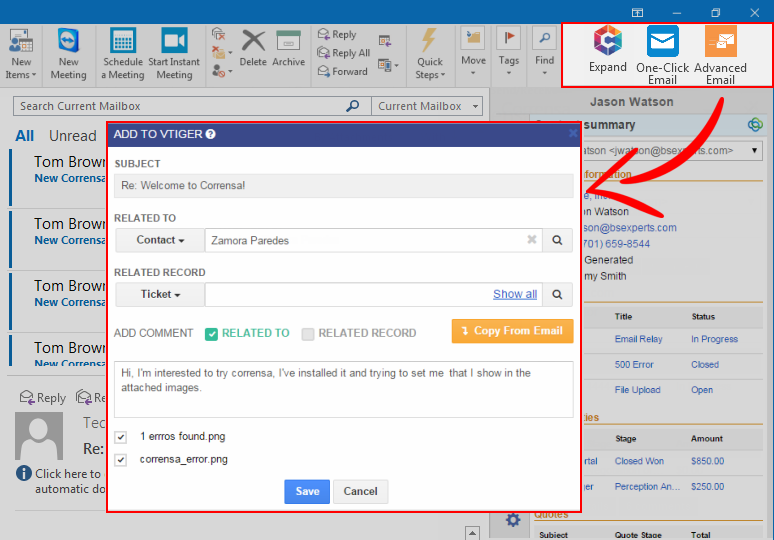This screenshot has height=540, width=774.
Task: Click the Closed Won stage cell
Action: pyautogui.click(x=639, y=461)
